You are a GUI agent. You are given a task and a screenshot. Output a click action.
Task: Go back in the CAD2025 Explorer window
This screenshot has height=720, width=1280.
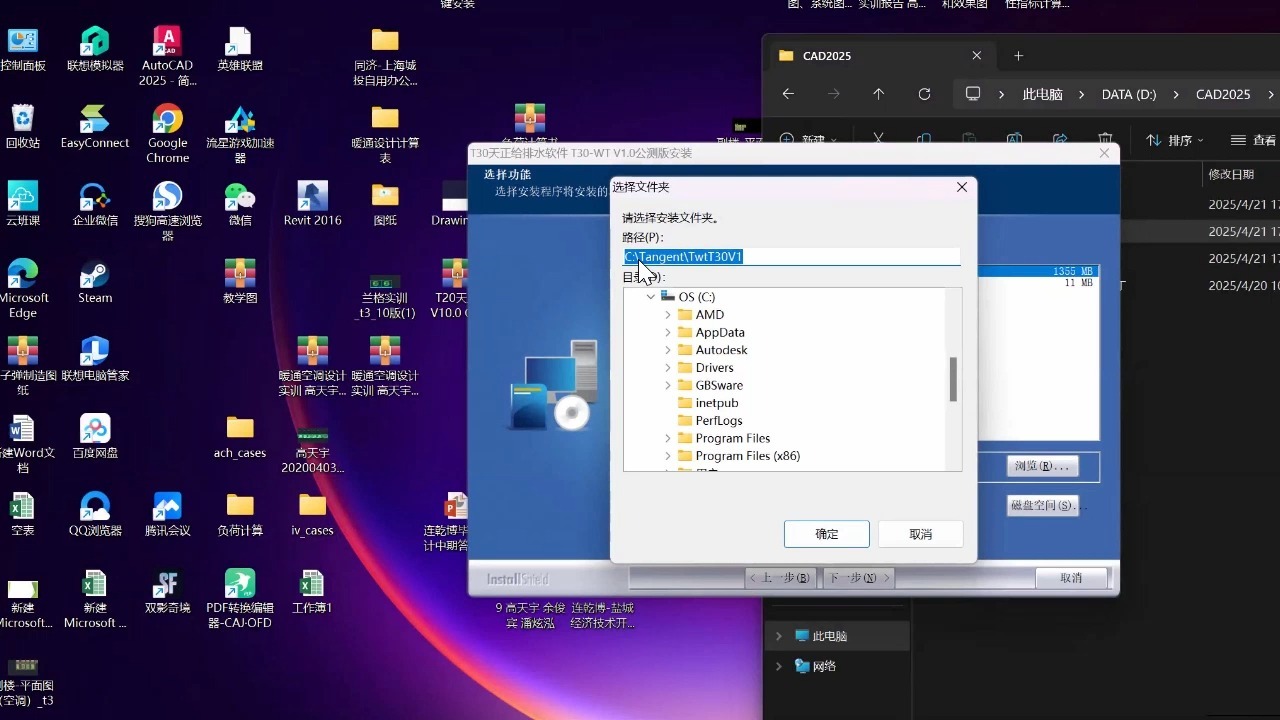pyautogui.click(x=788, y=94)
